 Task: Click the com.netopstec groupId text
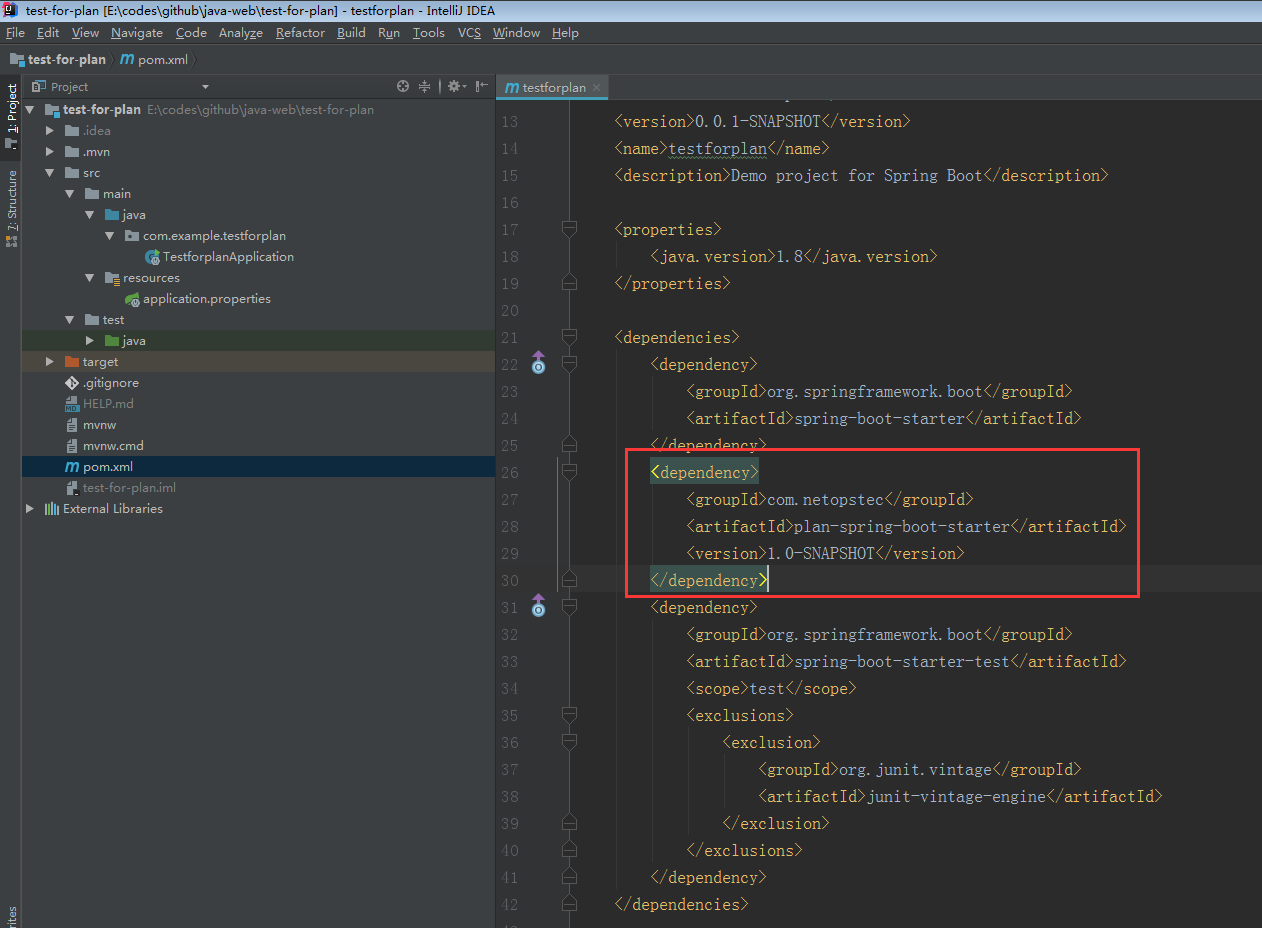(825, 499)
